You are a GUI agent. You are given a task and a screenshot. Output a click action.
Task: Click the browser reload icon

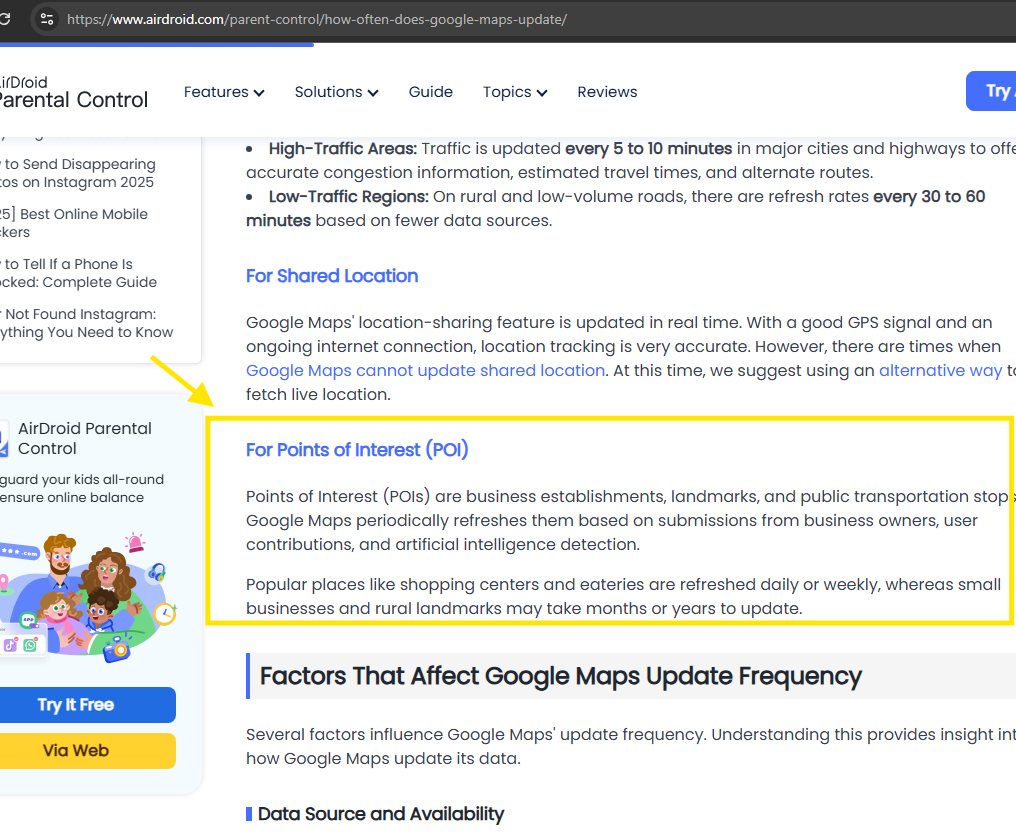[x=4, y=19]
